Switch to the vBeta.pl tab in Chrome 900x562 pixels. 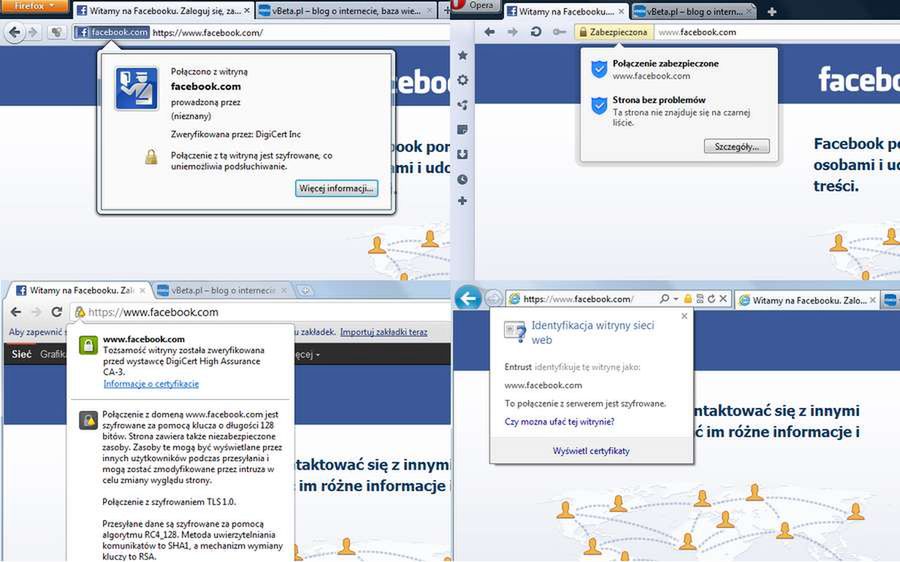click(x=222, y=290)
